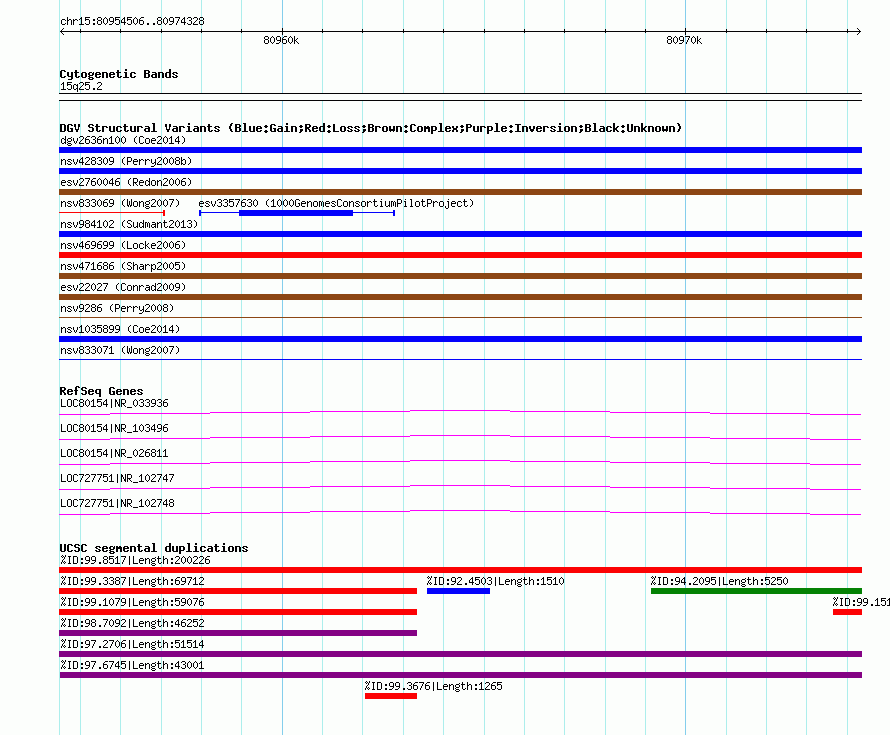Click the DGV Structural Variants track title
The image size is (890, 735).
[x=371, y=128]
